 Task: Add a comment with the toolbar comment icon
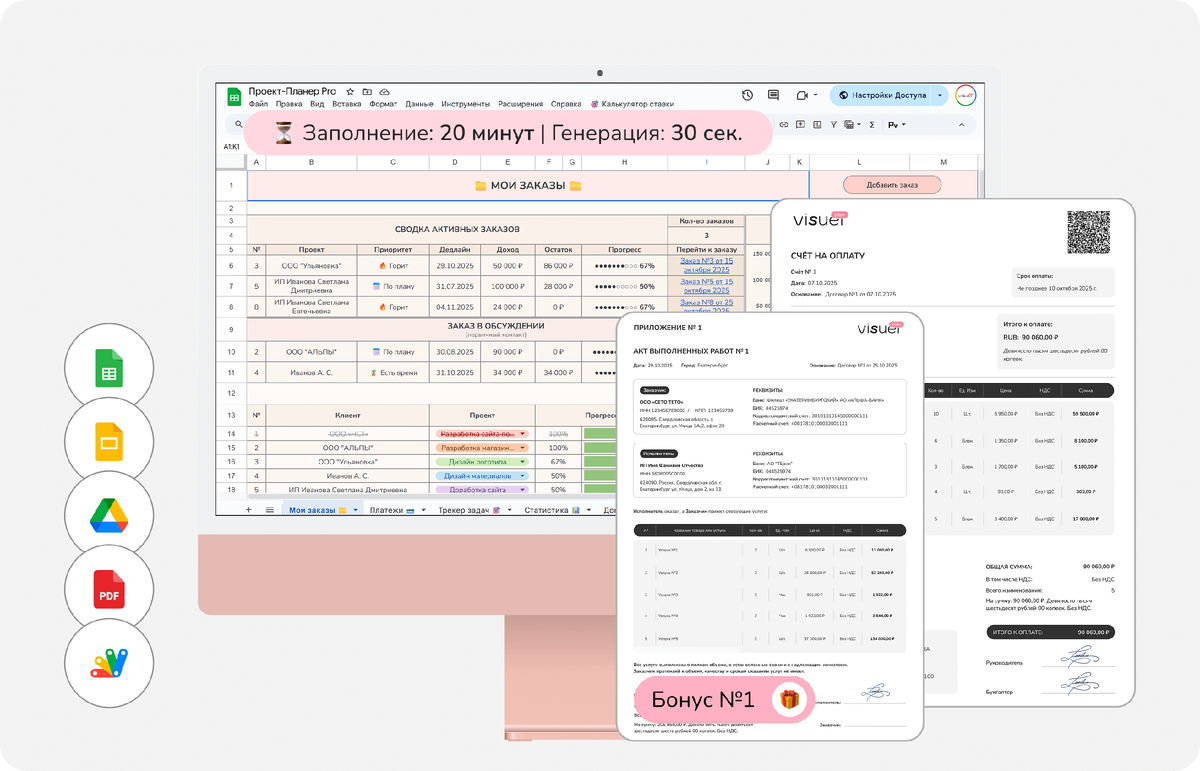[800, 125]
